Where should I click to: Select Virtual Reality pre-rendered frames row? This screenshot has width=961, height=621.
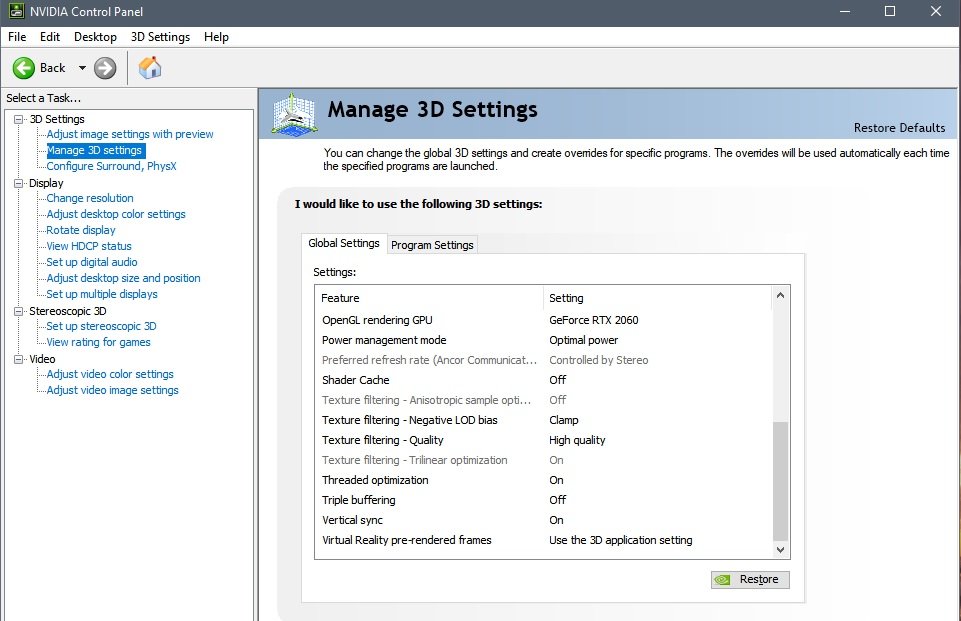coord(544,540)
